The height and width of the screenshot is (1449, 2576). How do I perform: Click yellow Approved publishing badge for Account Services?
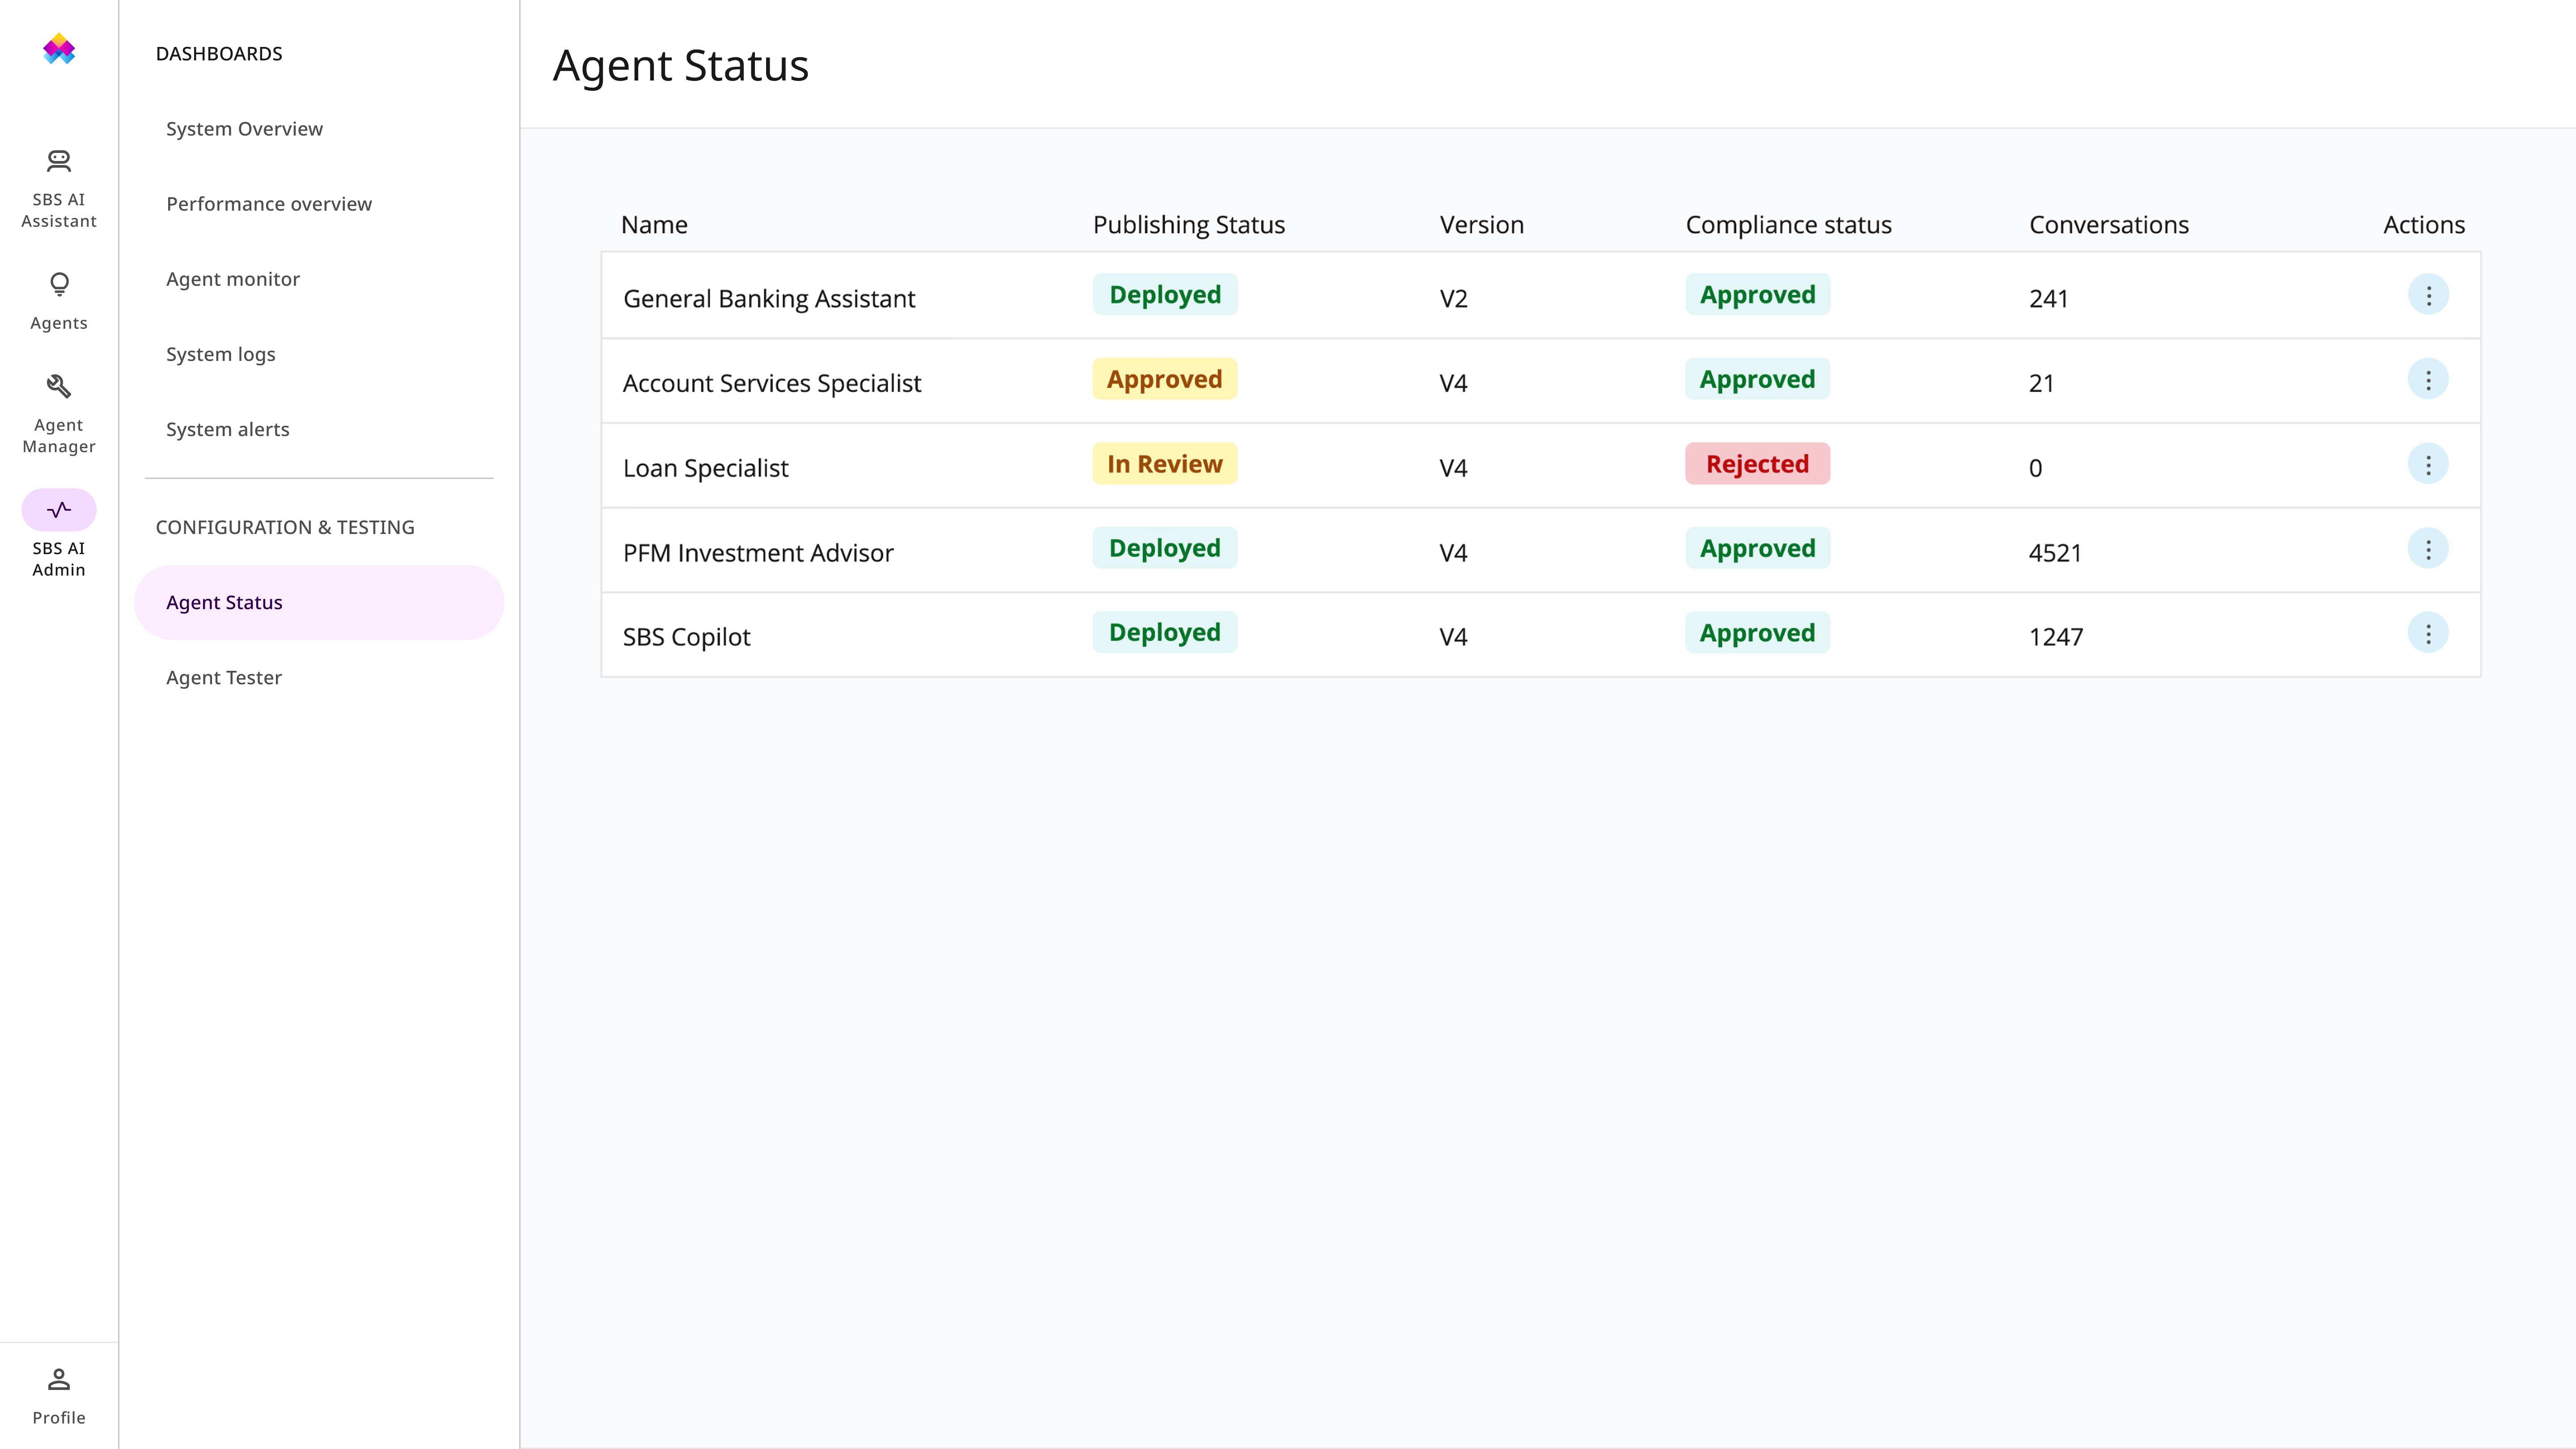[1165, 379]
